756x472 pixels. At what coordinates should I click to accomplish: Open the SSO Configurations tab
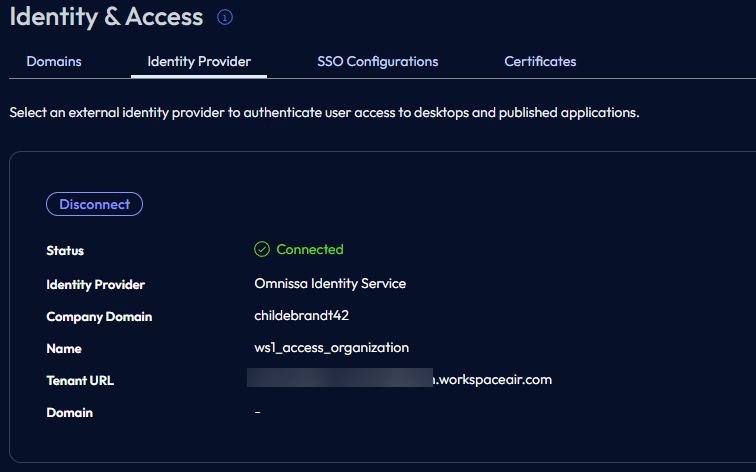[377, 62]
